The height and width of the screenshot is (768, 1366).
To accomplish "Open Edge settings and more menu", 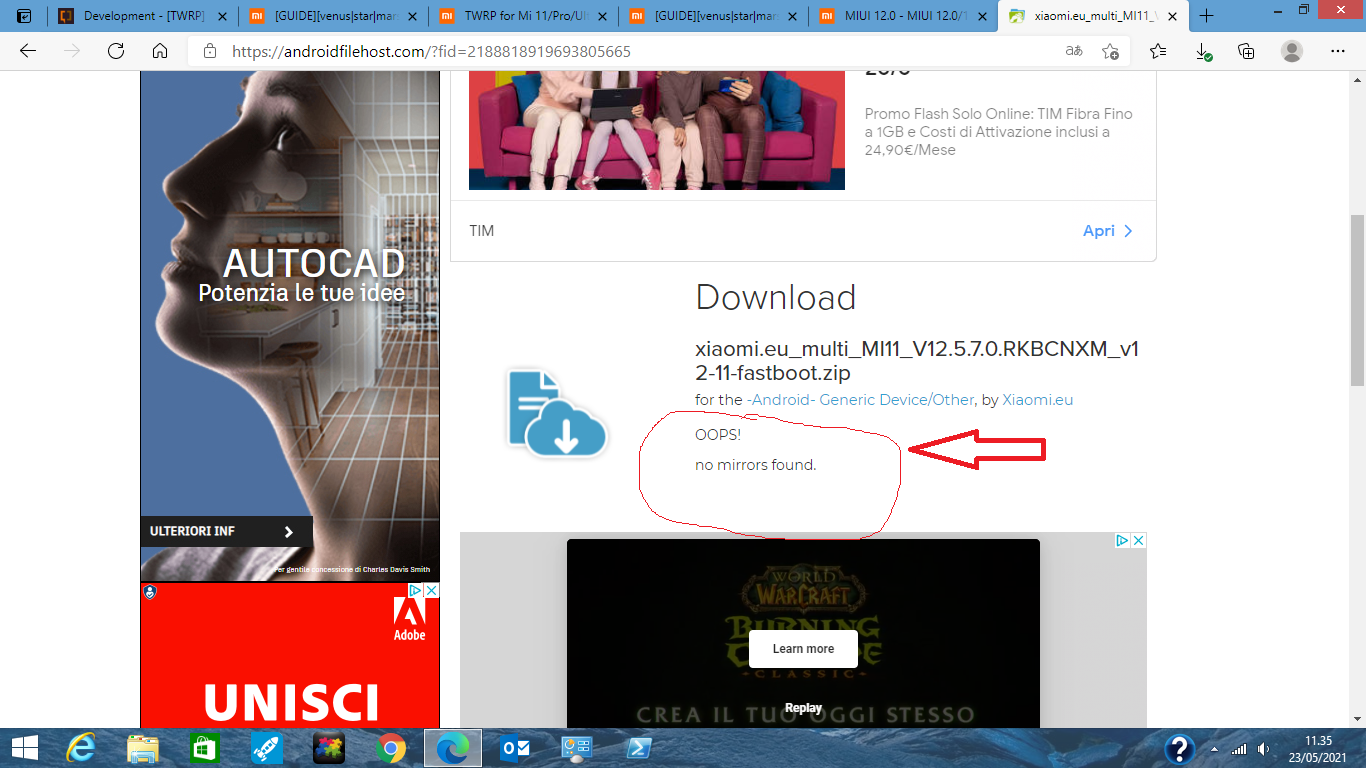I will 1338,51.
